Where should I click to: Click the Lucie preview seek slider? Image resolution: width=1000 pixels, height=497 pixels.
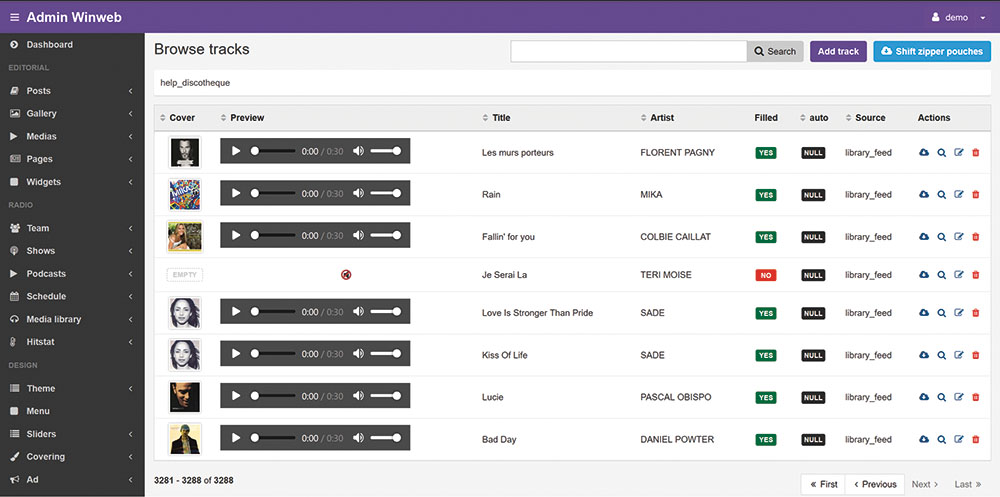click(273, 396)
